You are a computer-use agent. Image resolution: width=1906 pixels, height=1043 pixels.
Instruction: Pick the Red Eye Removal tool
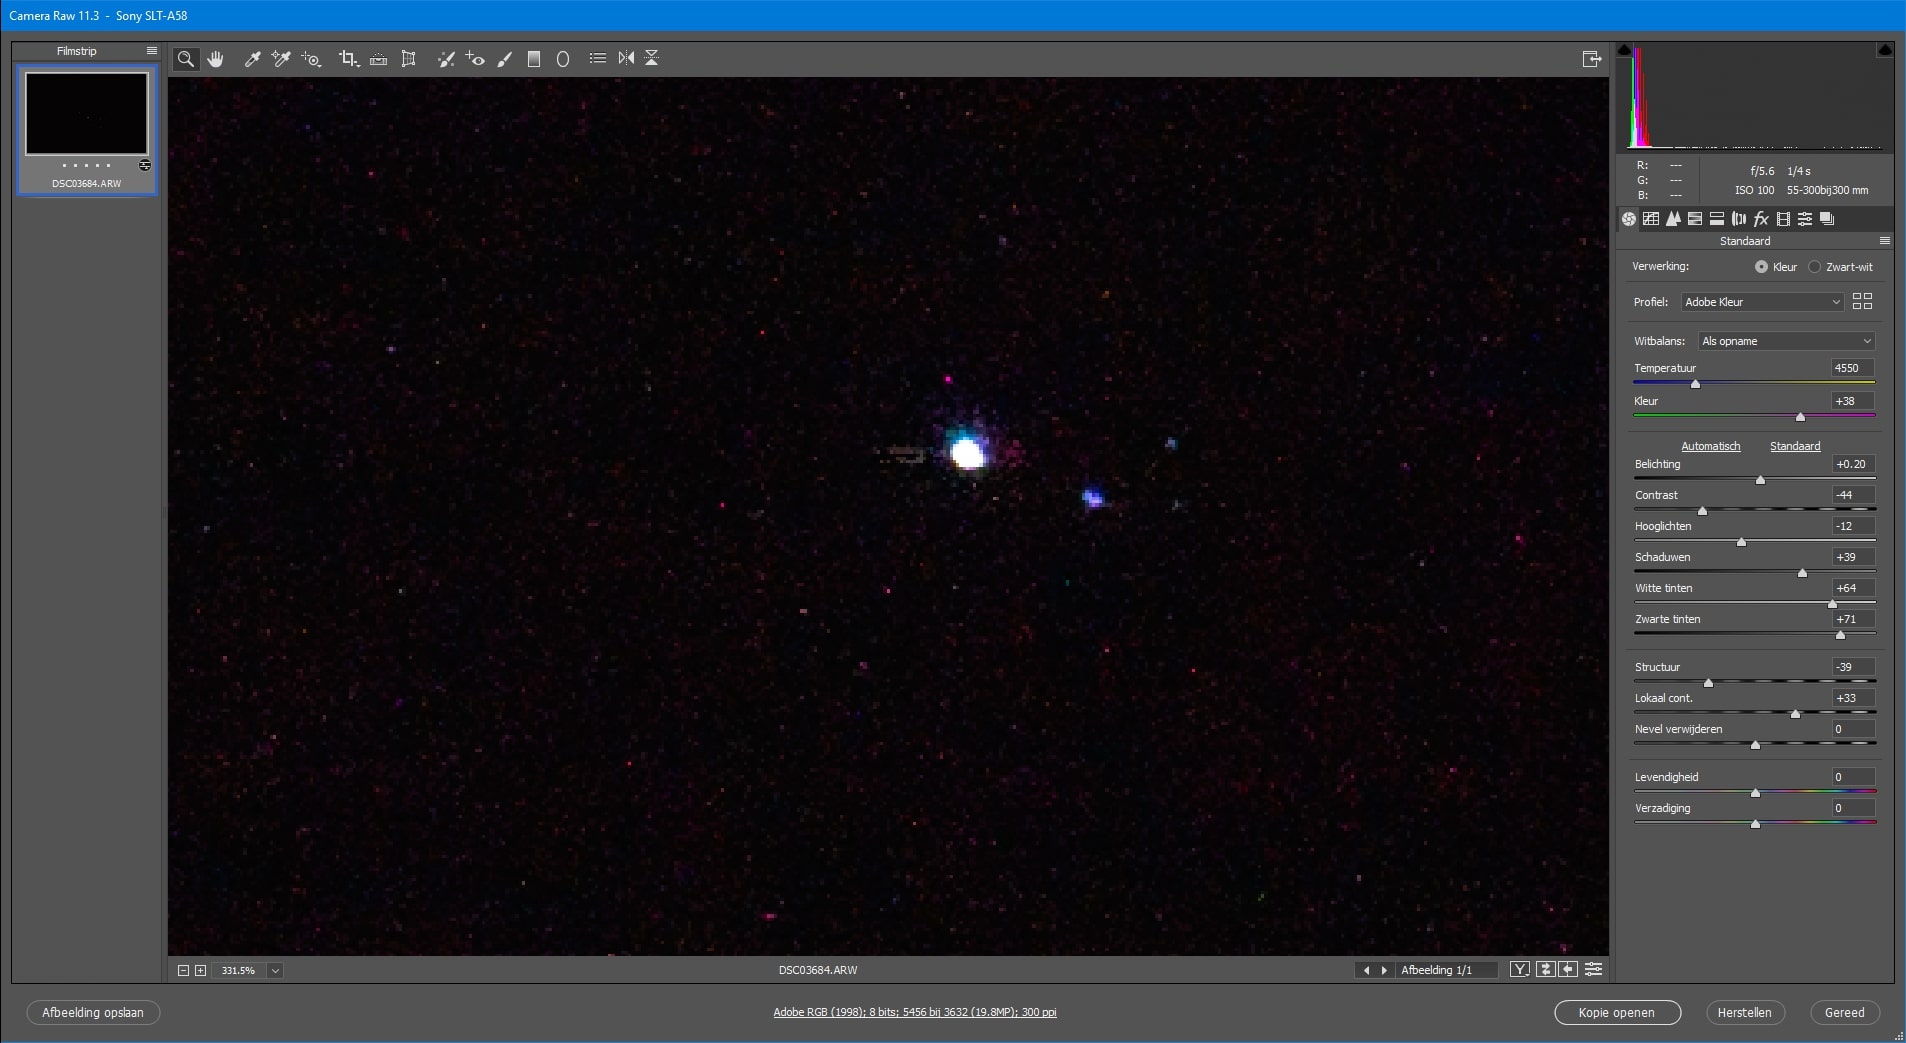tap(475, 59)
